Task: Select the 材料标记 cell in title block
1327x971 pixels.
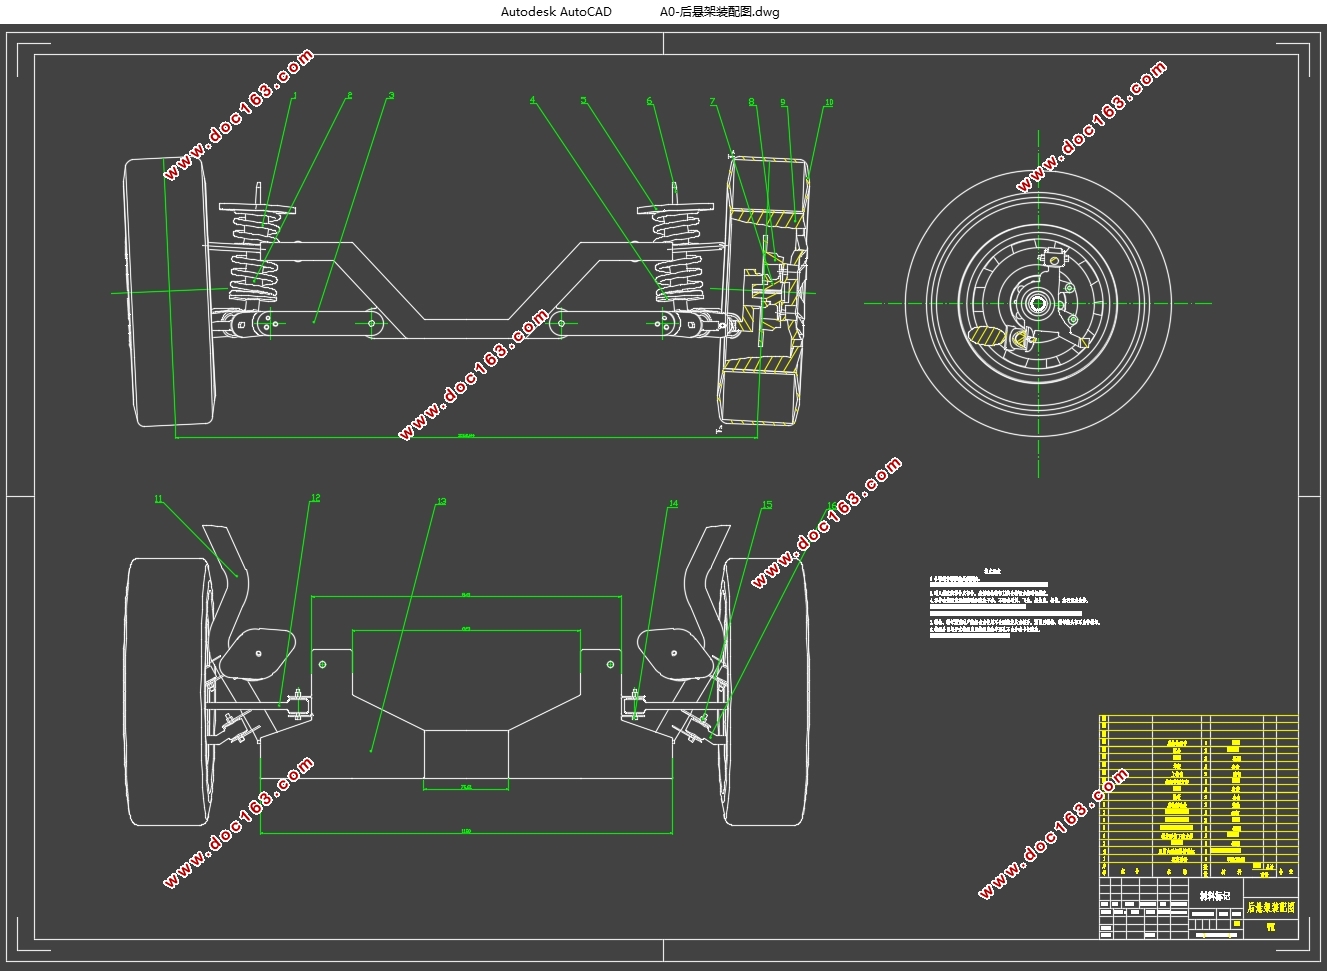Action: pyautogui.click(x=1214, y=896)
